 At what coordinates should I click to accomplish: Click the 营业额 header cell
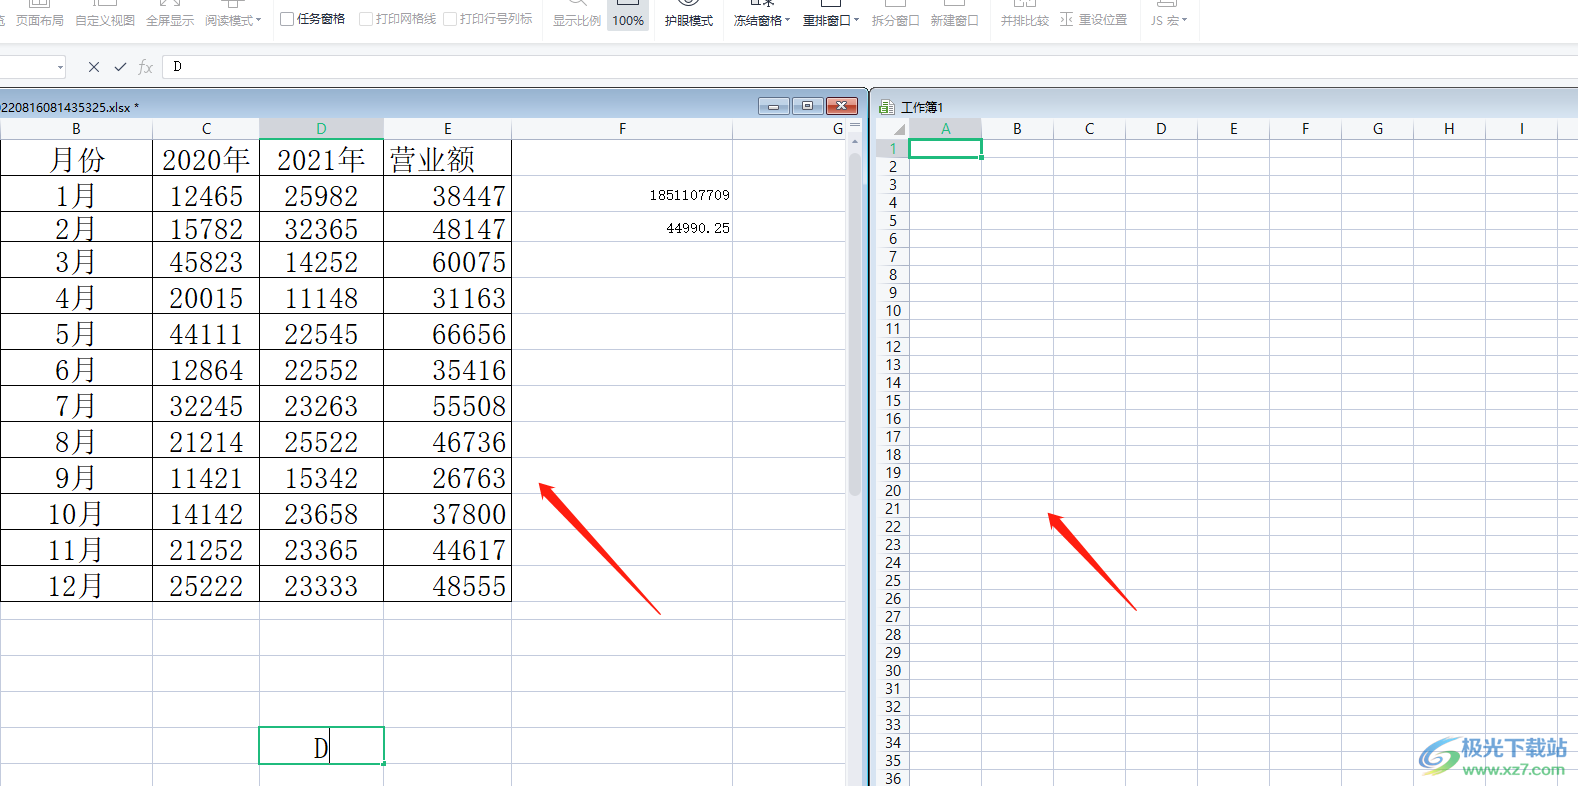tap(448, 159)
